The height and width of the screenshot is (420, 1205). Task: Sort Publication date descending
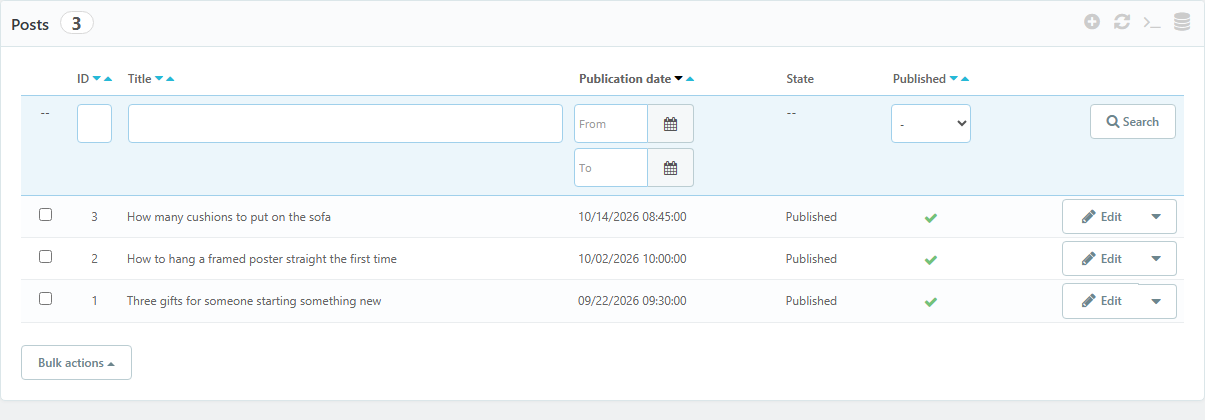click(679, 79)
